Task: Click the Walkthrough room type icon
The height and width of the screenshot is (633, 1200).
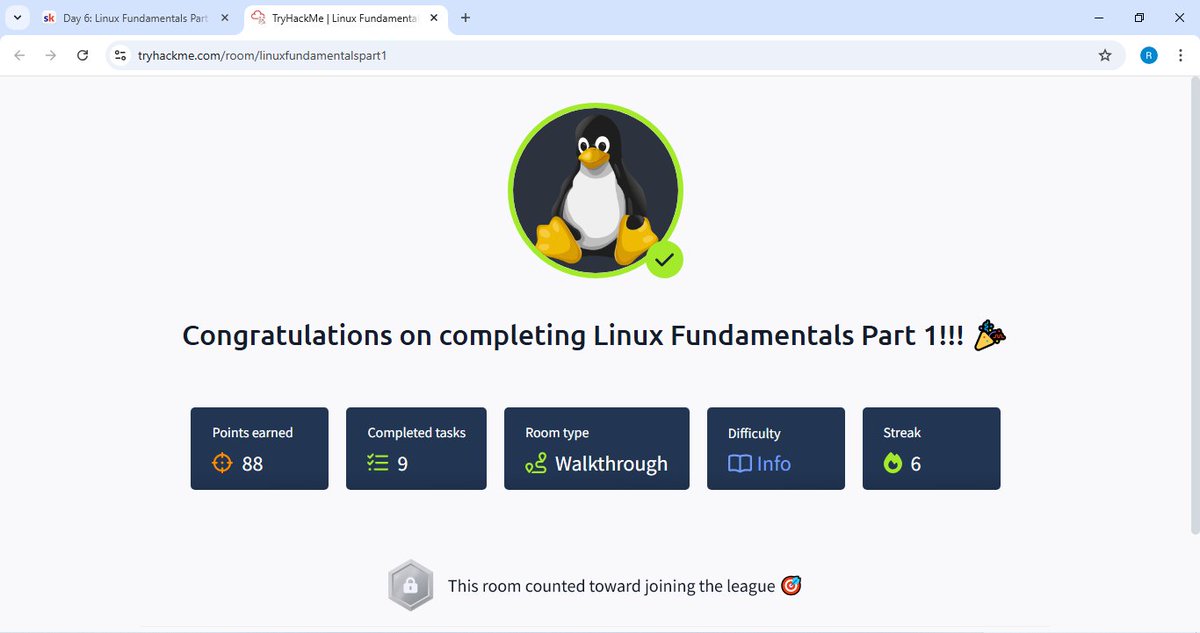Action: [536, 463]
